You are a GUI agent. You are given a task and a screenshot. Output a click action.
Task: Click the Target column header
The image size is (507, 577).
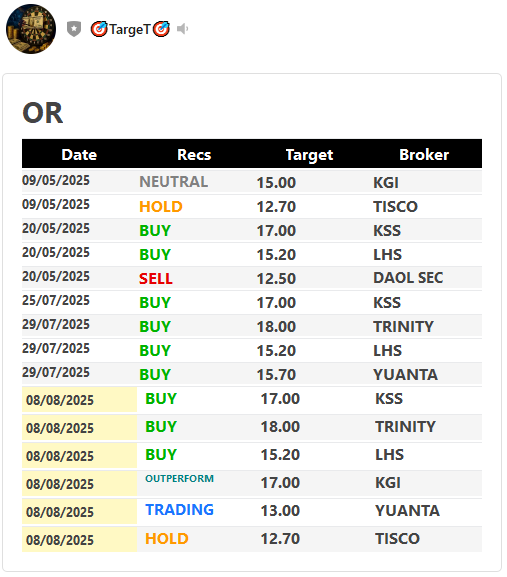[309, 155]
